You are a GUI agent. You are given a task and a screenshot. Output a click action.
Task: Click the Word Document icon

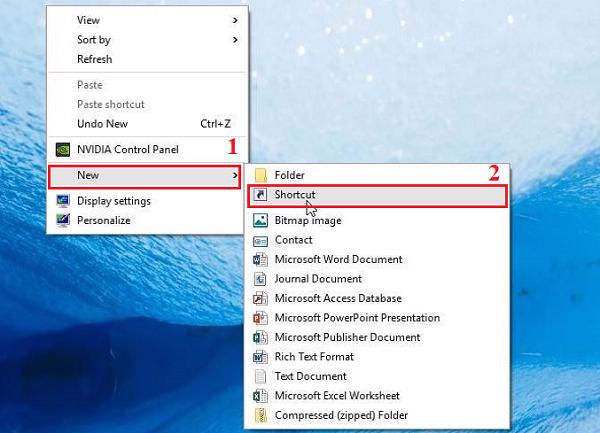click(x=260, y=260)
